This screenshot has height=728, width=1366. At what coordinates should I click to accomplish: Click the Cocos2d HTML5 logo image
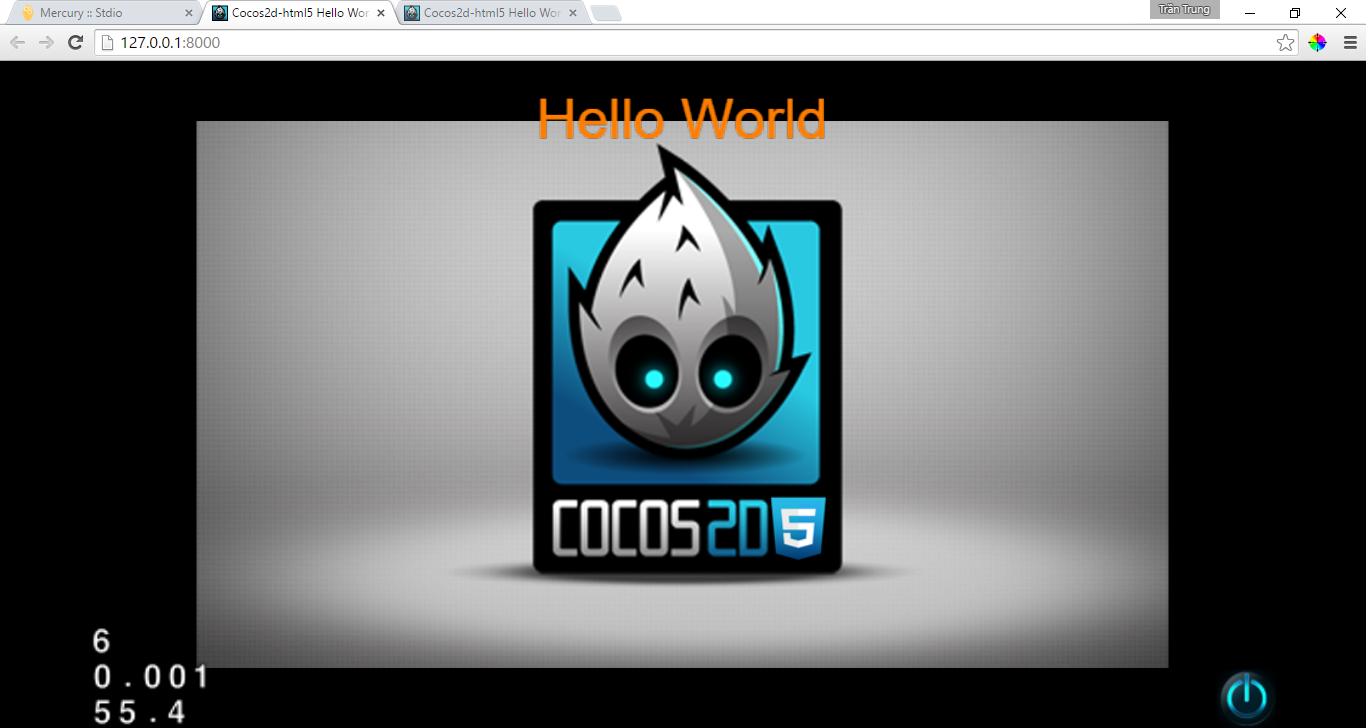point(687,360)
